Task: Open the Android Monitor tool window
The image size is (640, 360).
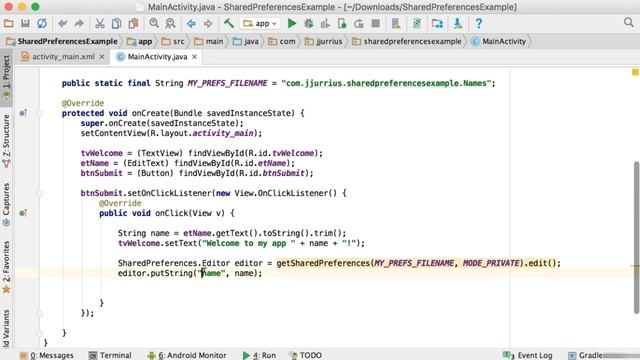Action: (187, 355)
